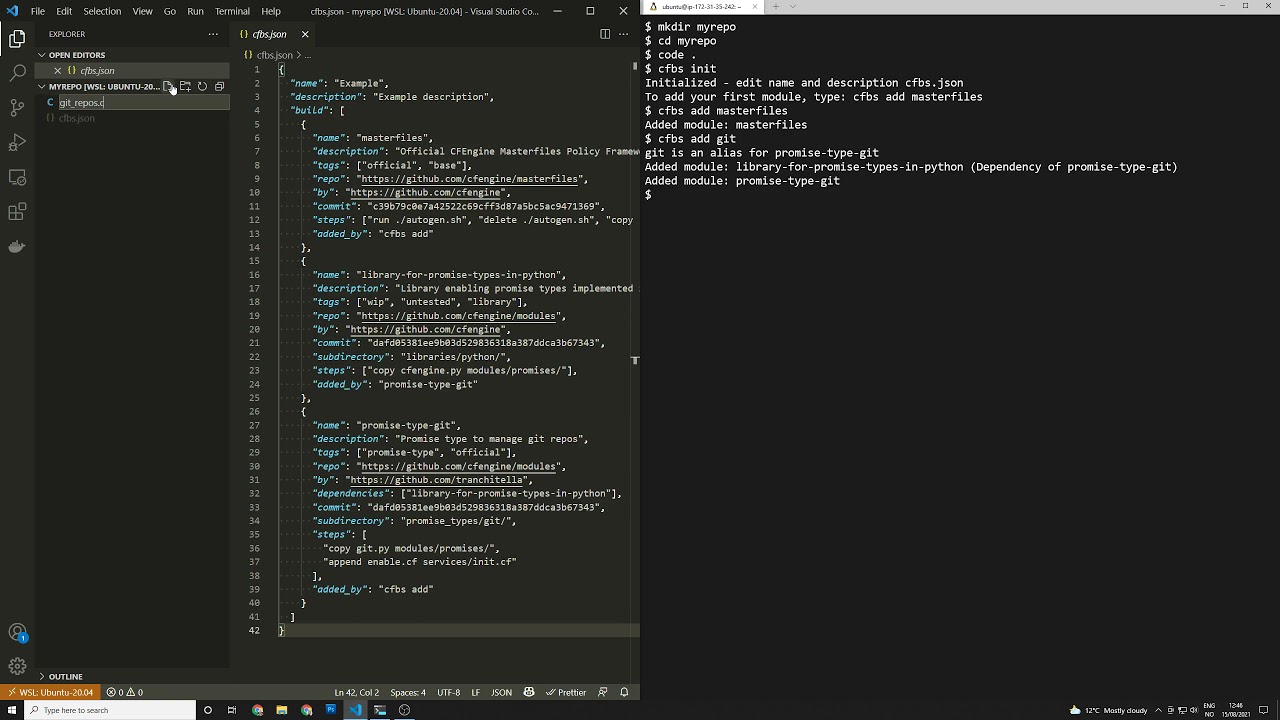Viewport: 1280px width, 720px height.
Task: Show notifications bell in status bar
Action: click(624, 692)
